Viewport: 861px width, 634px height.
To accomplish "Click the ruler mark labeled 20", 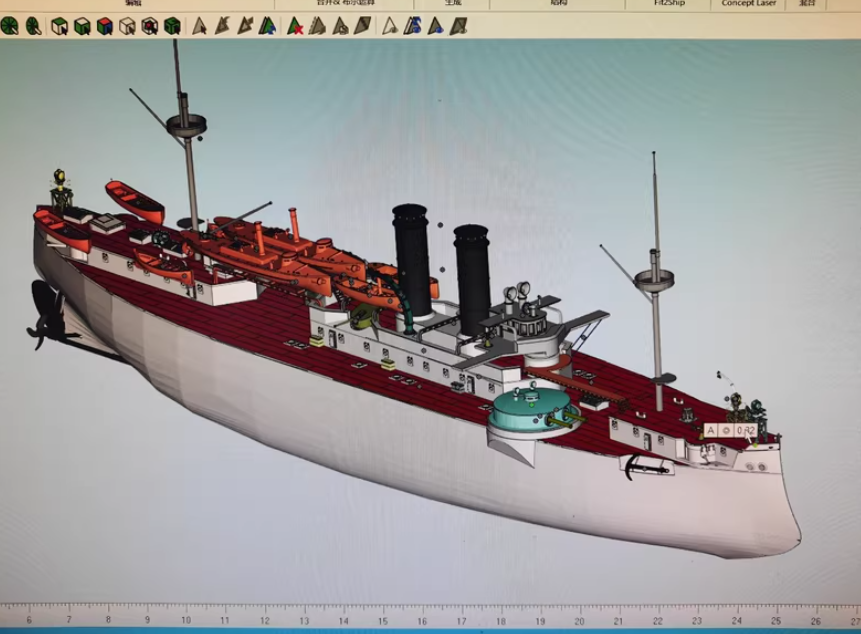I will [579, 621].
